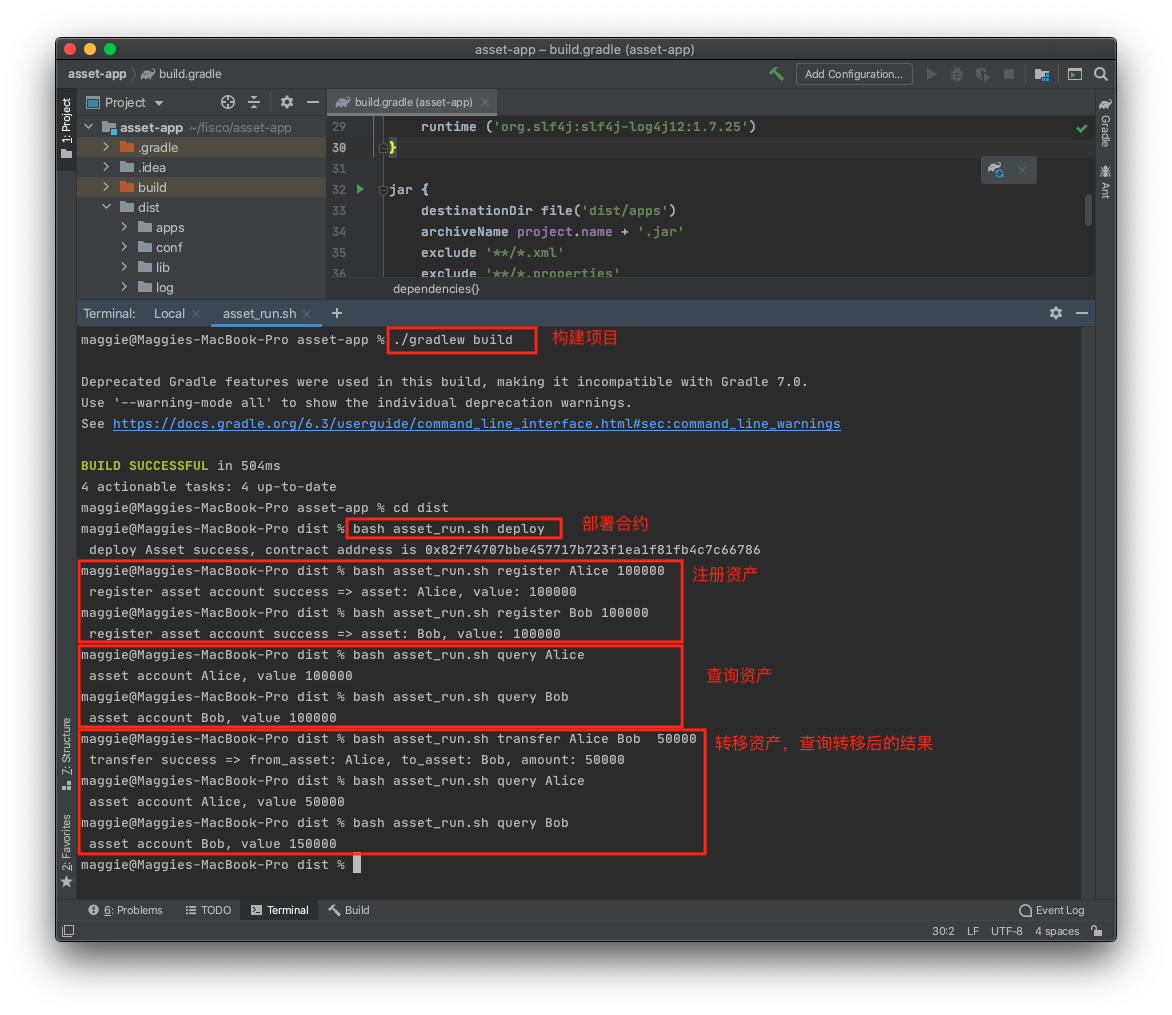Open Project panel settings gear
The width and height of the screenshot is (1172, 1015).
click(x=287, y=102)
